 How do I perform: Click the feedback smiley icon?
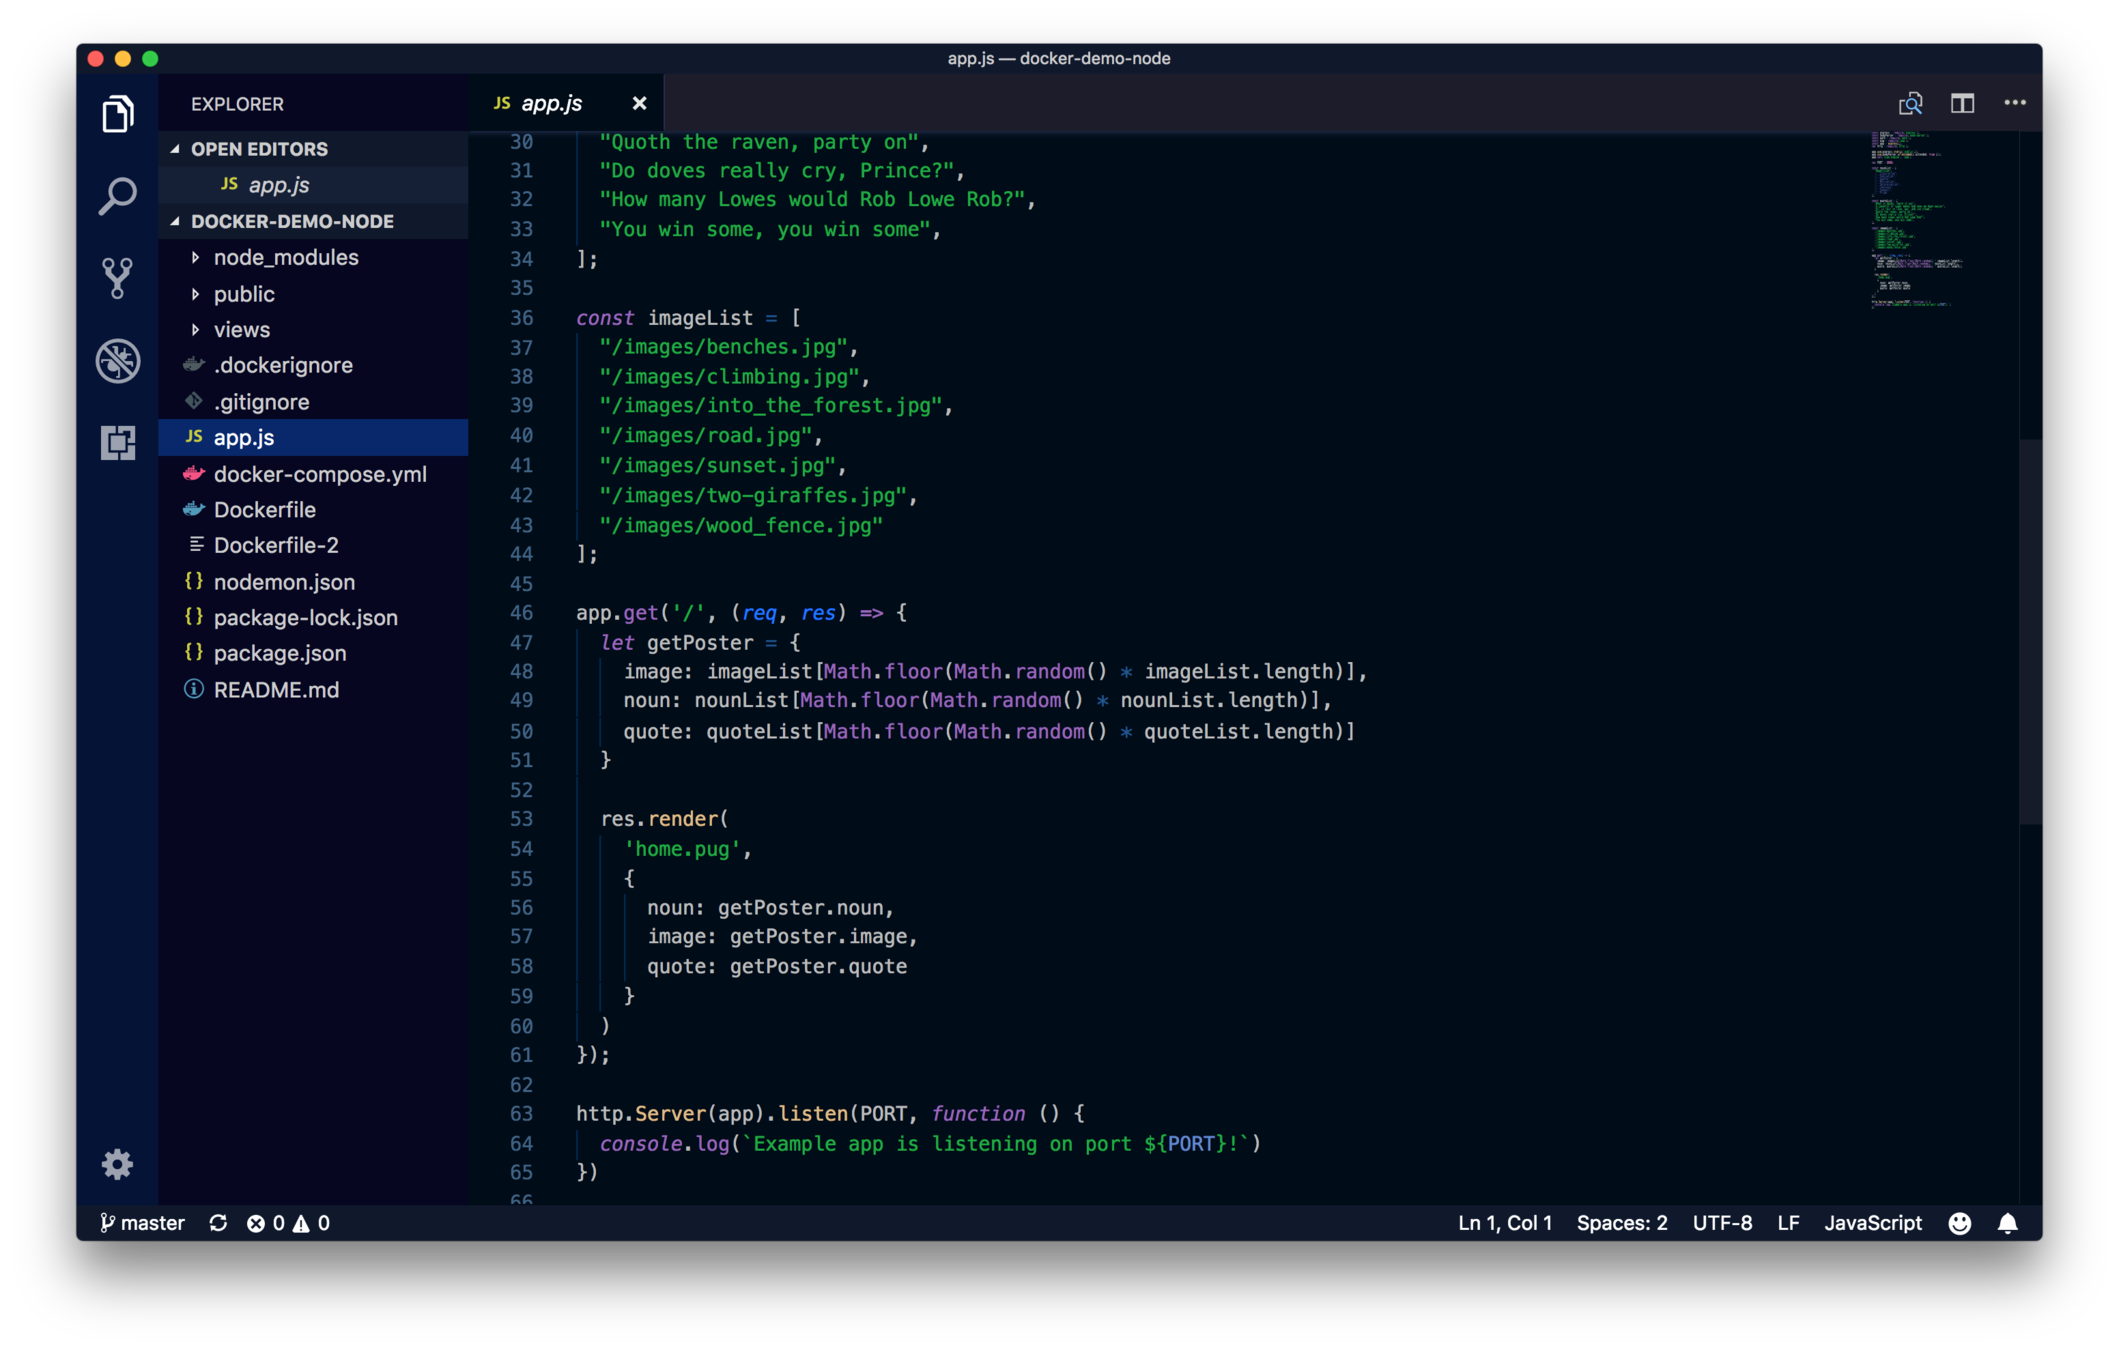click(x=1959, y=1223)
